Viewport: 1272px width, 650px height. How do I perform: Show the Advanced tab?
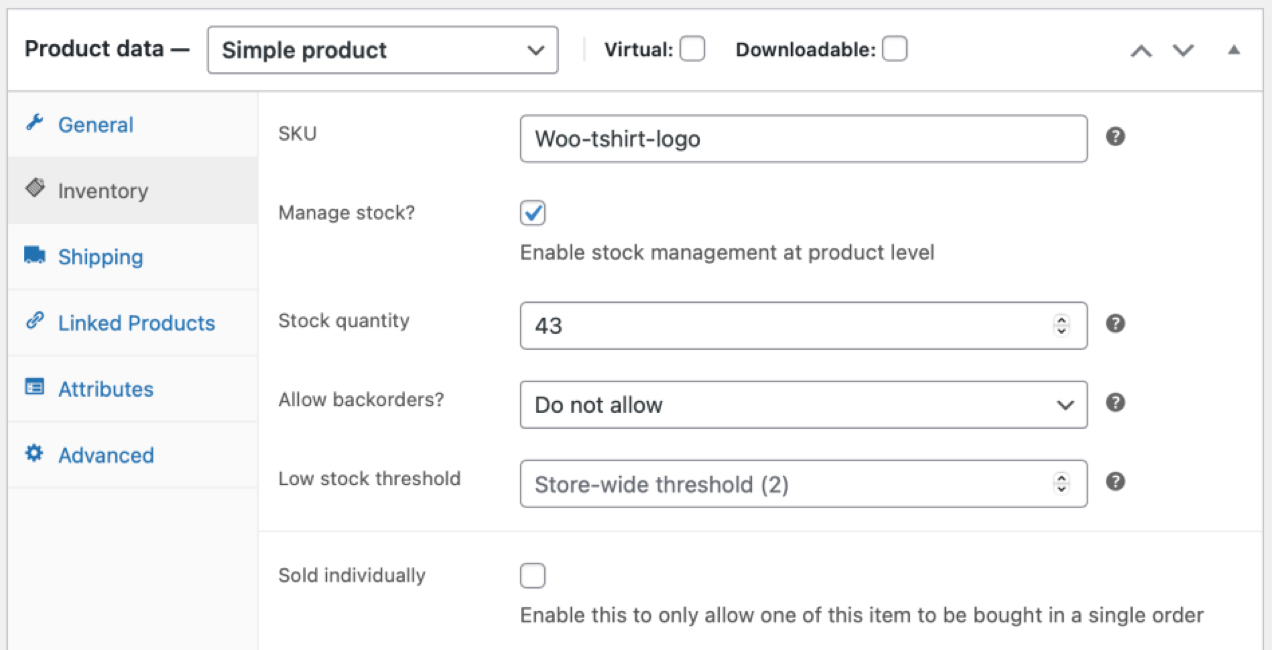pos(133,455)
